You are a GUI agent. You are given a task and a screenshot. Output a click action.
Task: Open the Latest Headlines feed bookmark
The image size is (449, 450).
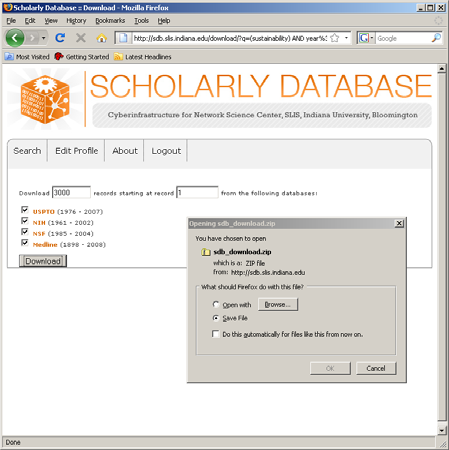143,57
